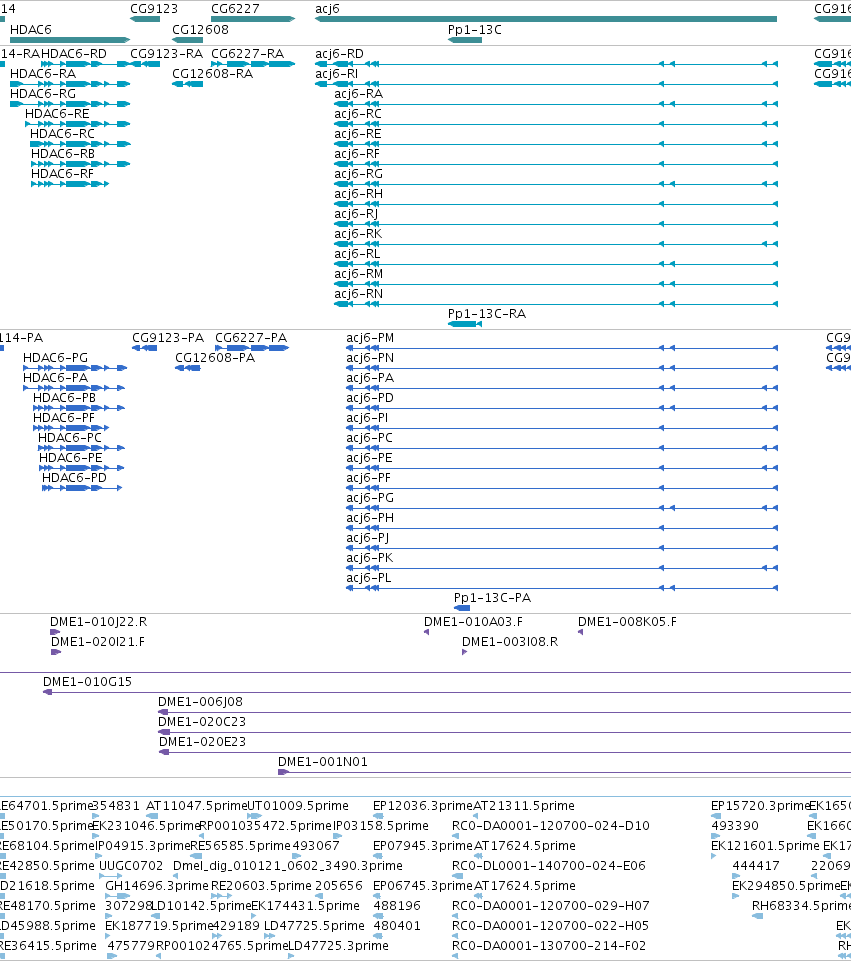Select the DME1-006J08 BAC label
This screenshot has width=851, height=961.
pyautogui.click(x=200, y=702)
